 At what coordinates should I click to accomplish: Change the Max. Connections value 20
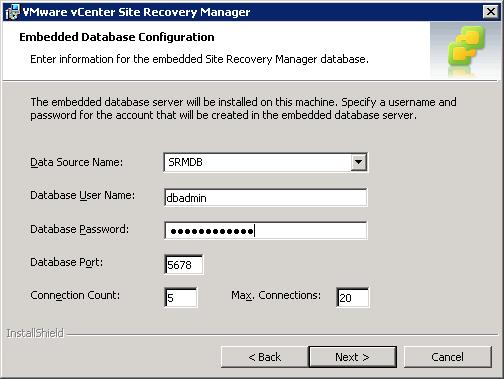click(352, 297)
